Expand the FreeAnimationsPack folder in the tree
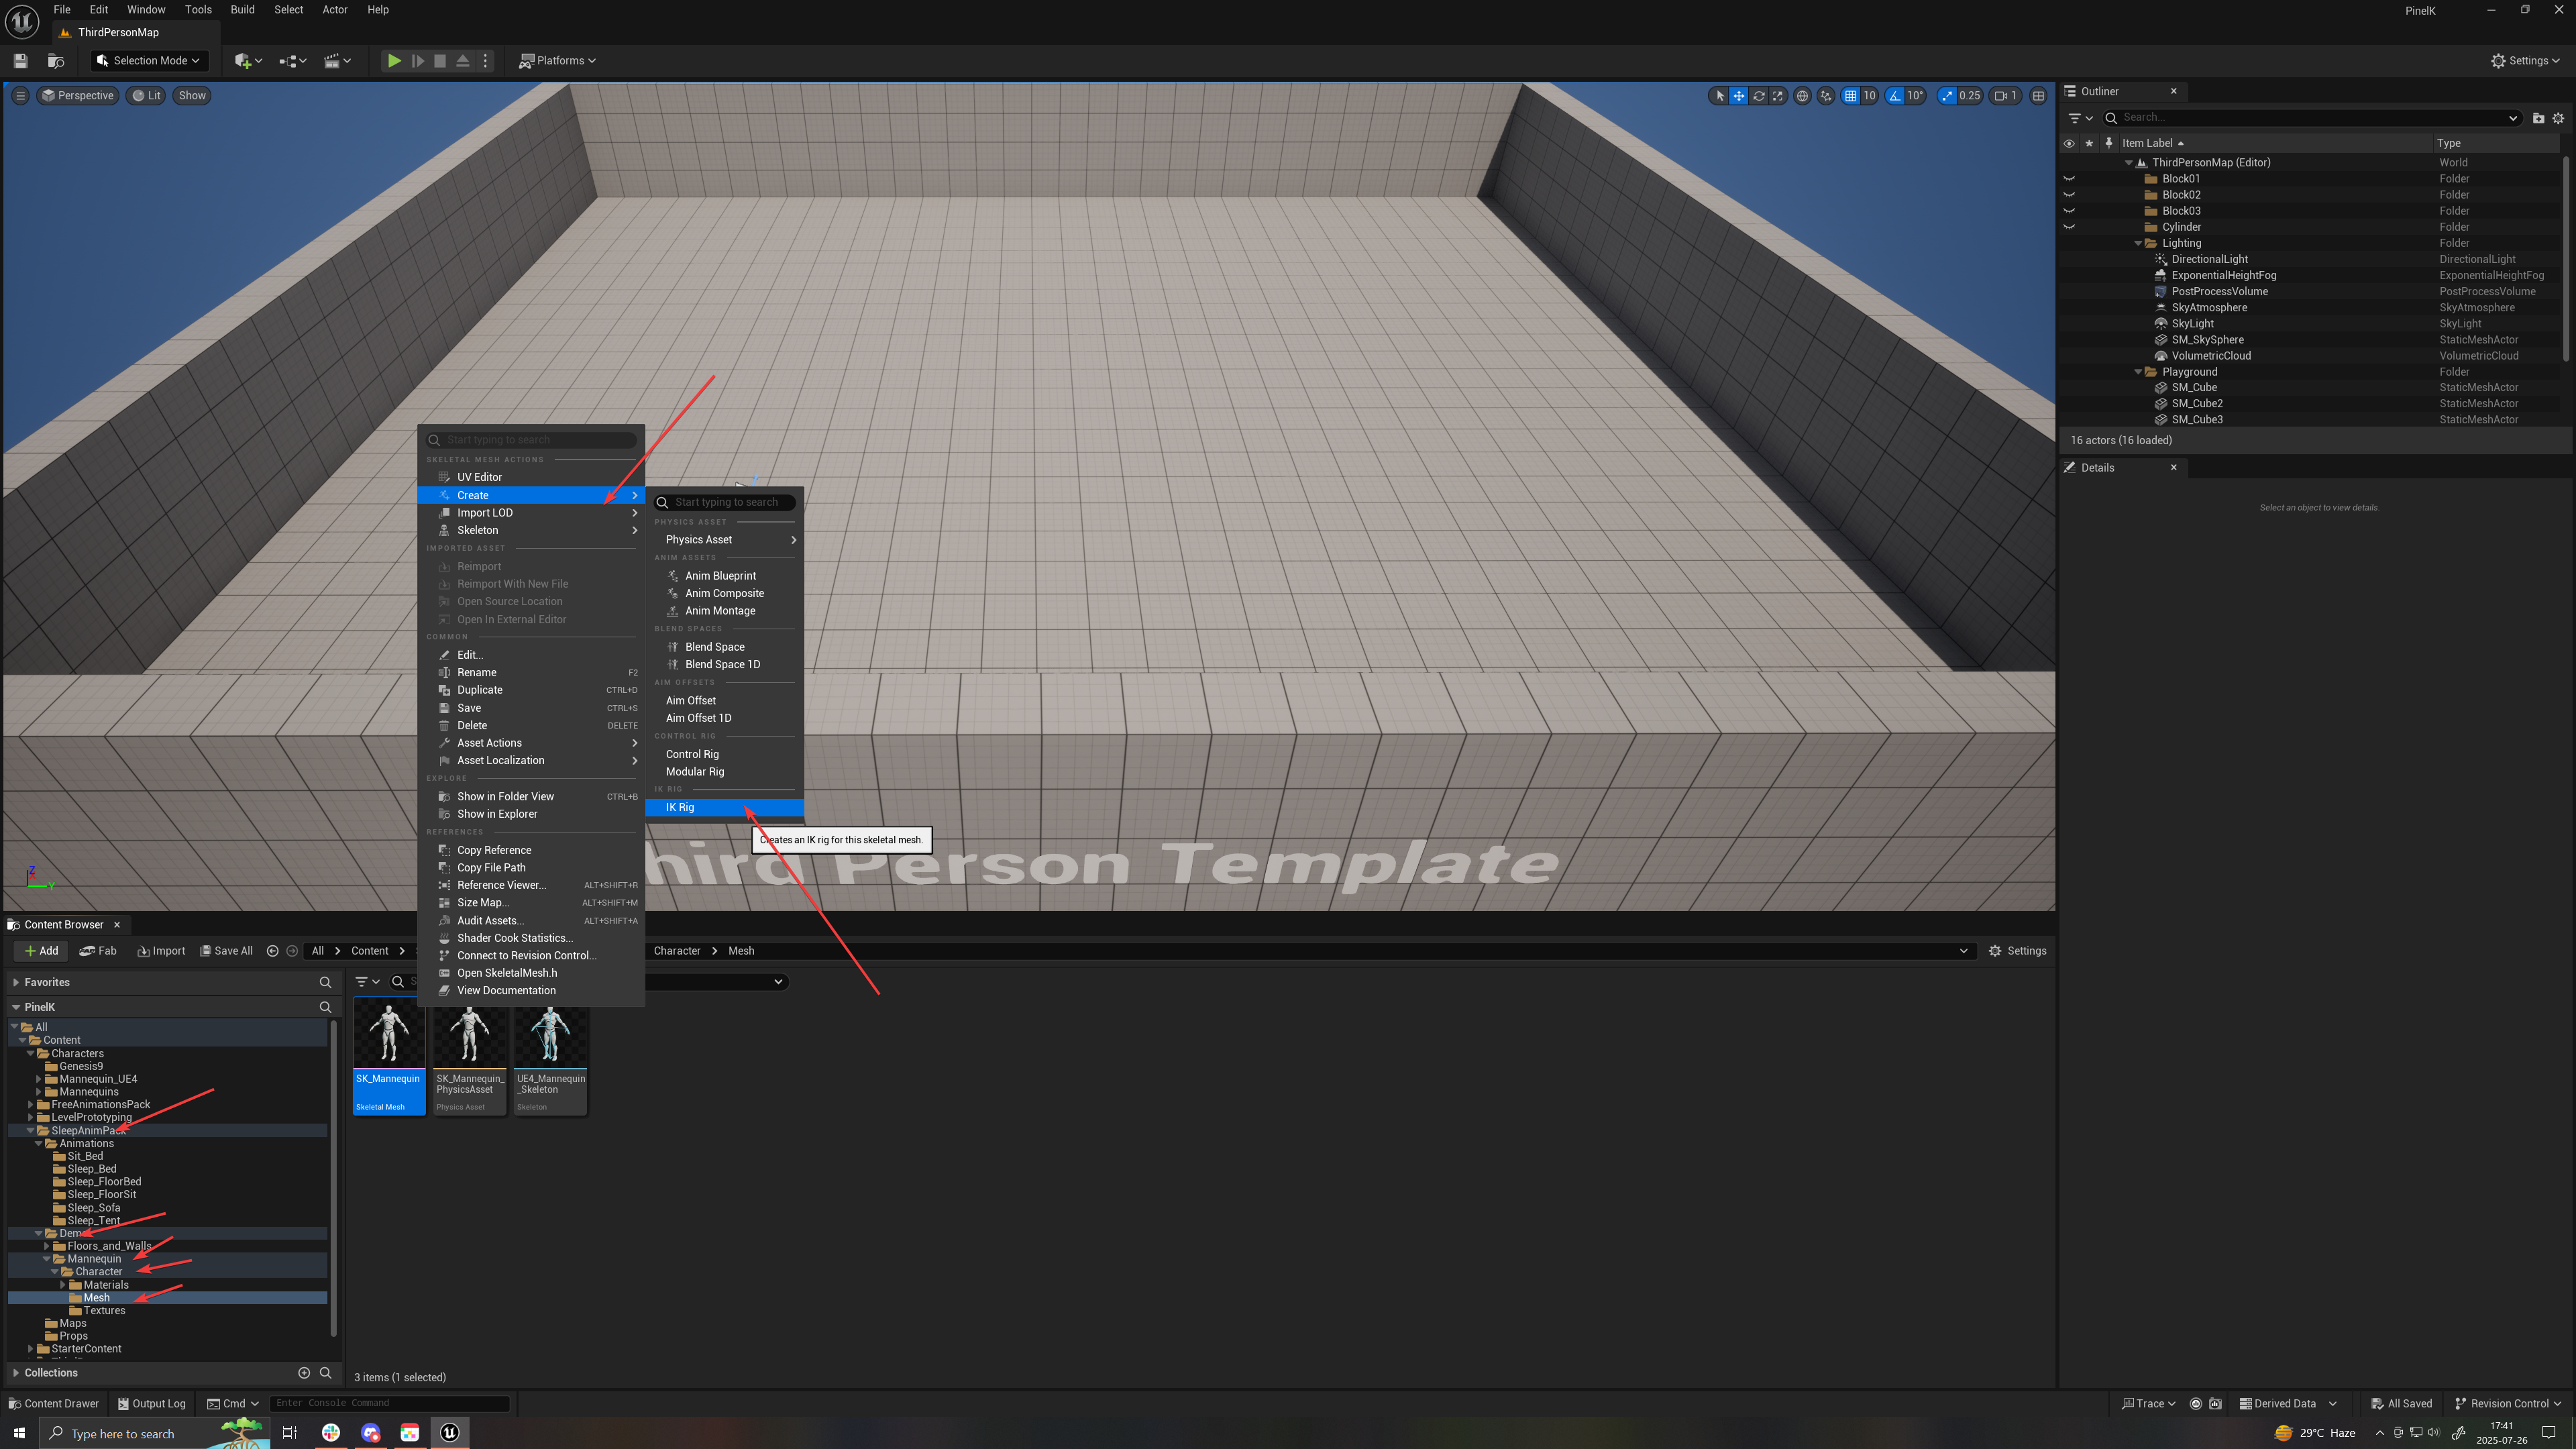The width and height of the screenshot is (2576, 1449). (31, 1105)
